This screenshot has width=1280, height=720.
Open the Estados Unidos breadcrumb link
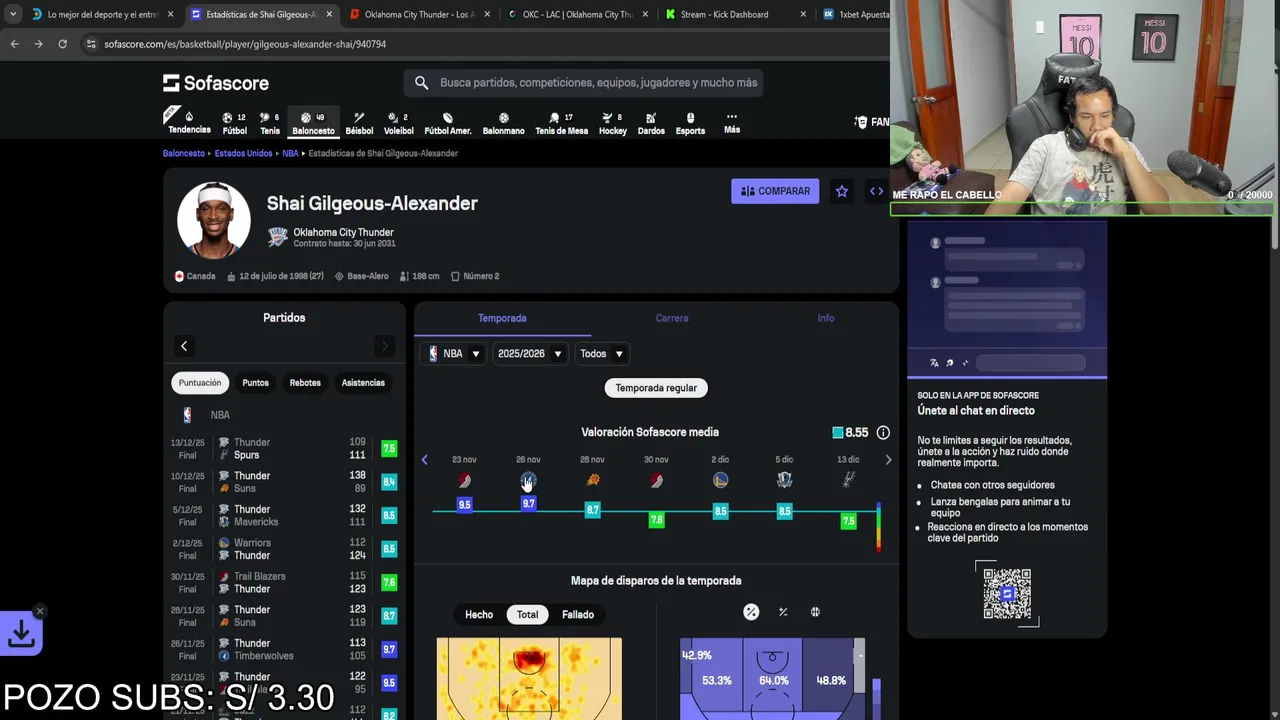pos(243,153)
